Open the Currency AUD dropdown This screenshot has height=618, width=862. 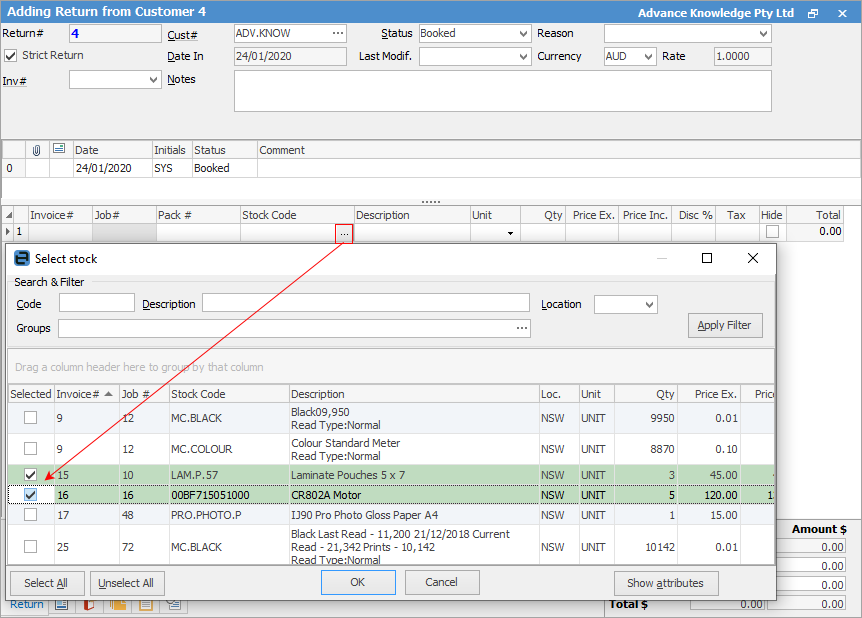[648, 57]
